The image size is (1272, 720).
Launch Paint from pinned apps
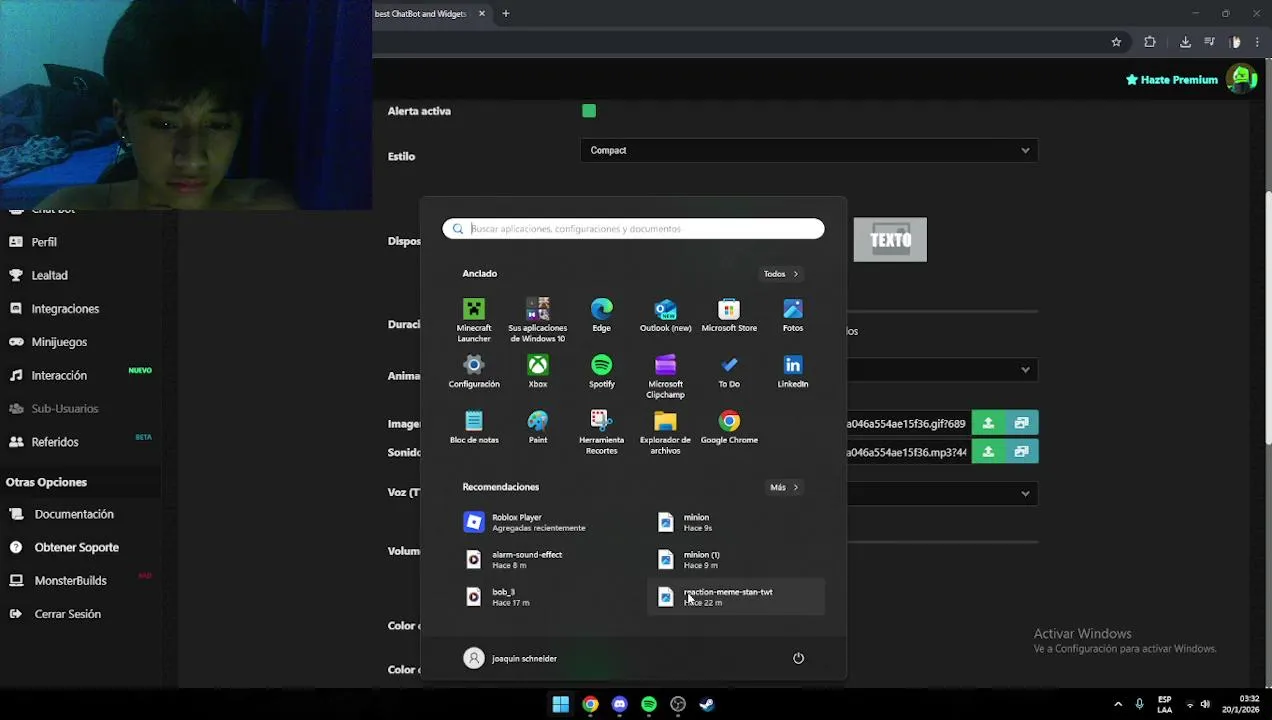point(538,427)
